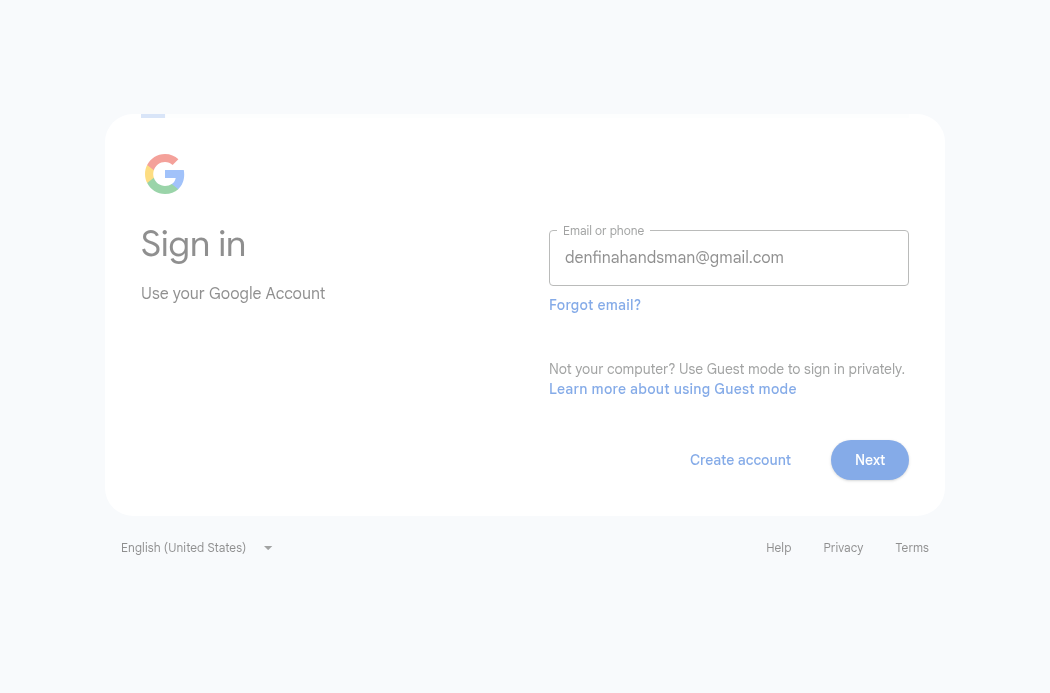Focus the Email or phone input field
This screenshot has width=1050, height=693.
pyautogui.click(x=729, y=258)
